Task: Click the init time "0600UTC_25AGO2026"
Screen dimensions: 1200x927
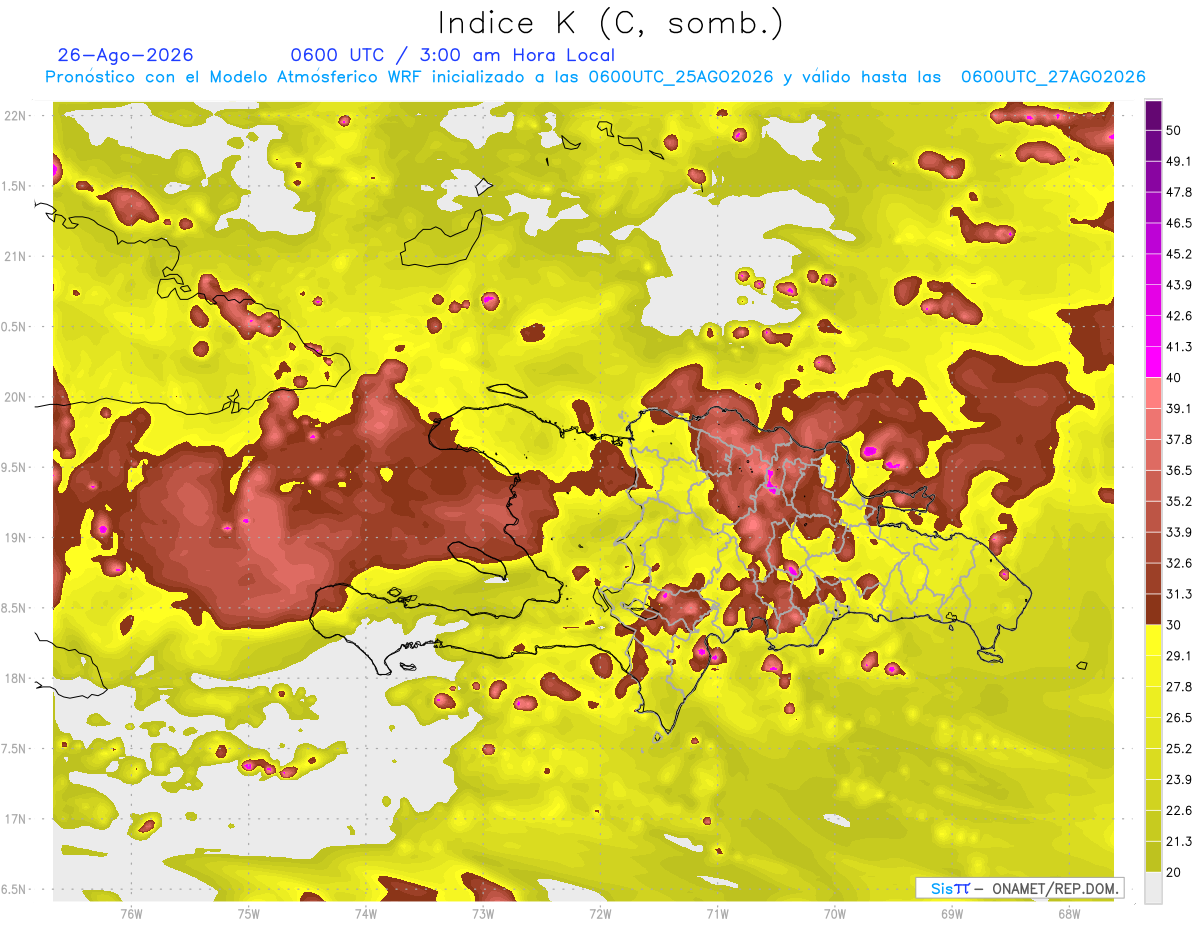Action: coord(681,77)
